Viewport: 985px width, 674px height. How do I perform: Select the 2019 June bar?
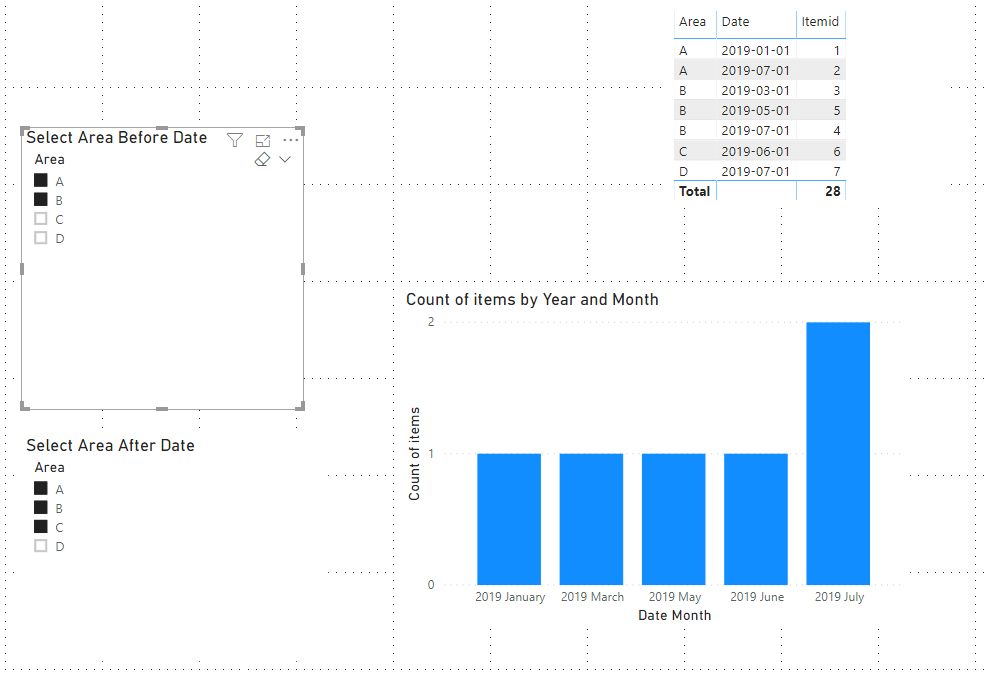[756, 519]
